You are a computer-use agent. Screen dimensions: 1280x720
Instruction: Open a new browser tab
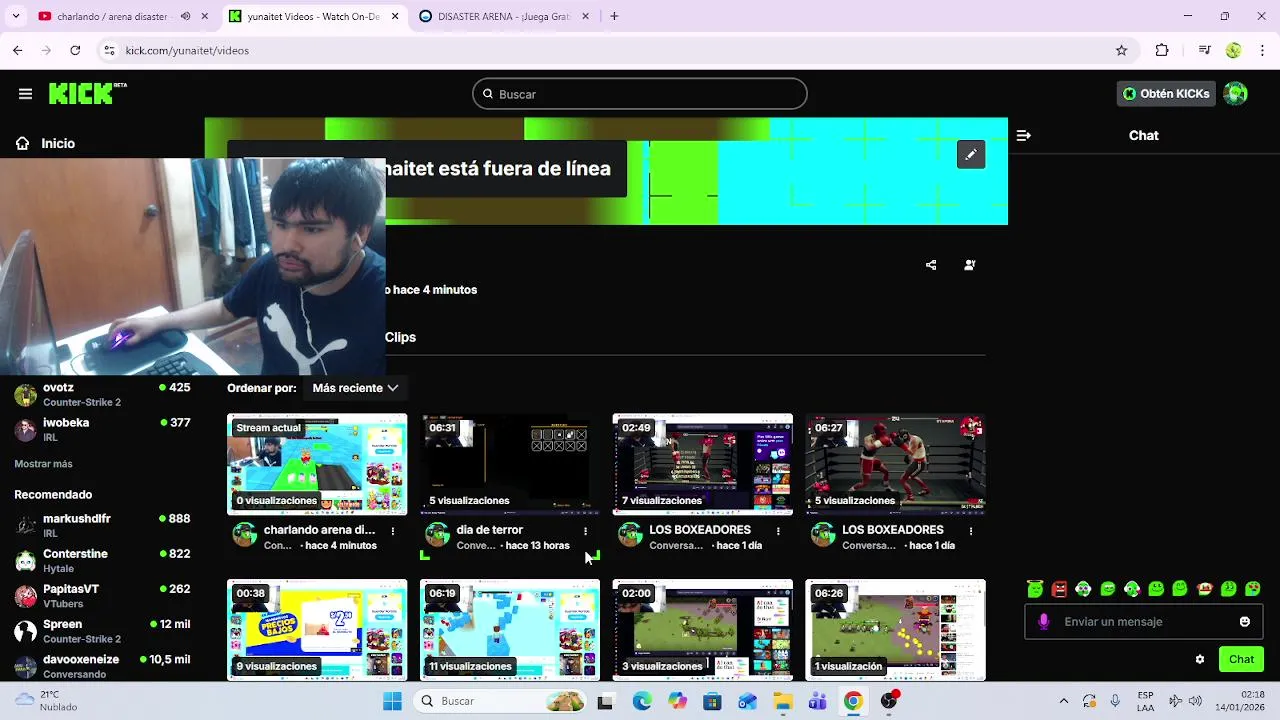point(614,16)
